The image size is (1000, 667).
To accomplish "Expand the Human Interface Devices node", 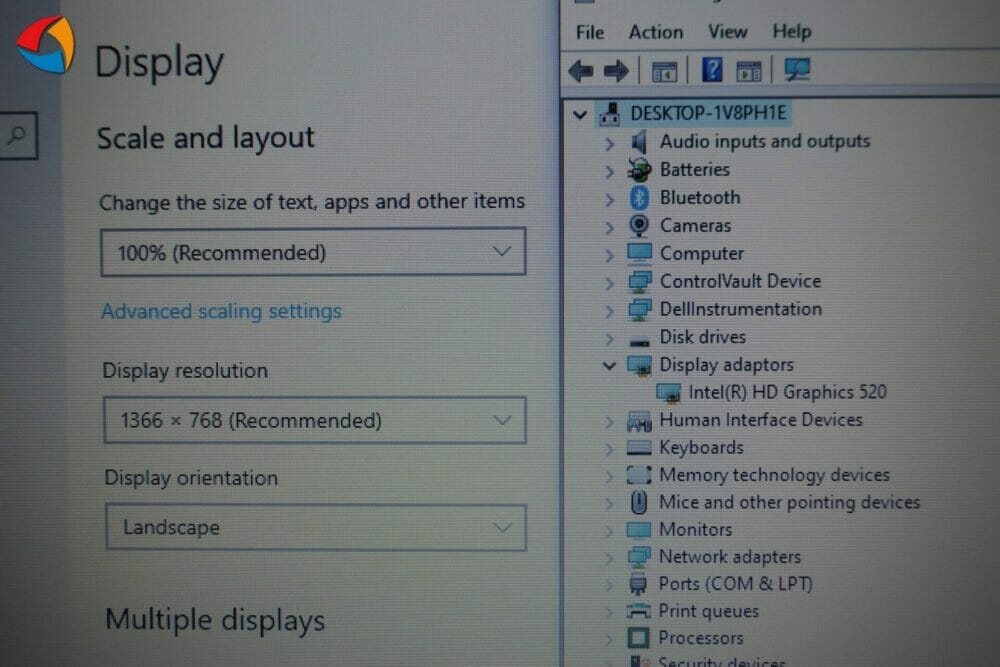I will 609,421.
